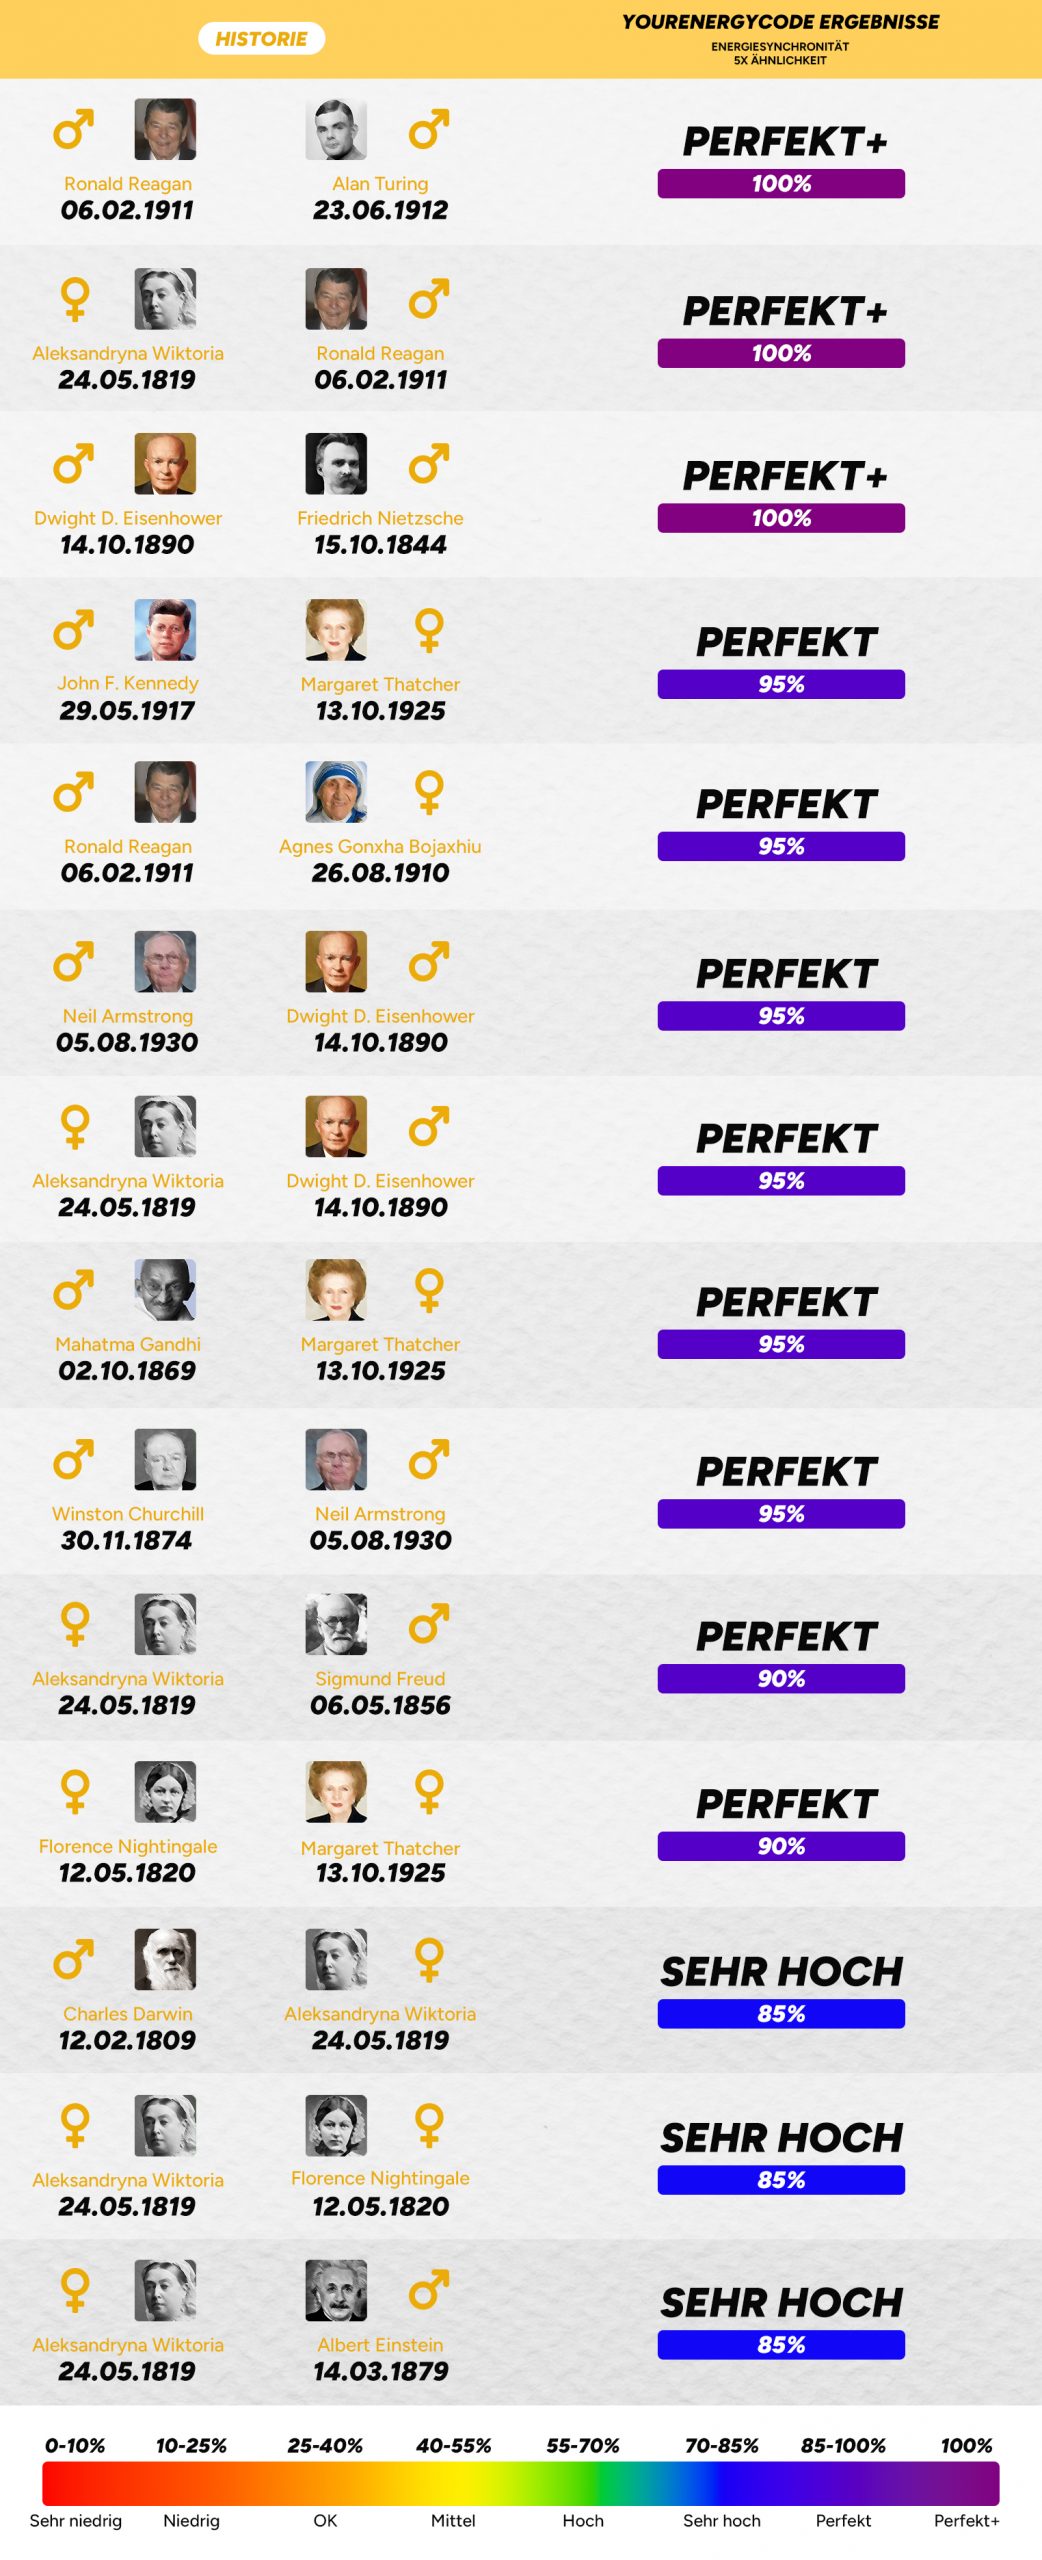
Task: Click the Charles Darwin name link
Action: (x=128, y=2014)
